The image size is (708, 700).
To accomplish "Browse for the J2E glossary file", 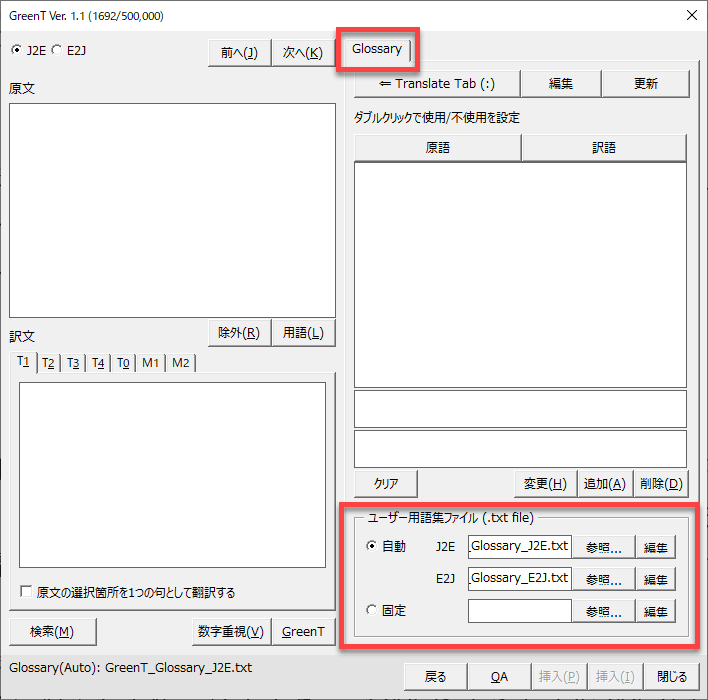I will [603, 548].
